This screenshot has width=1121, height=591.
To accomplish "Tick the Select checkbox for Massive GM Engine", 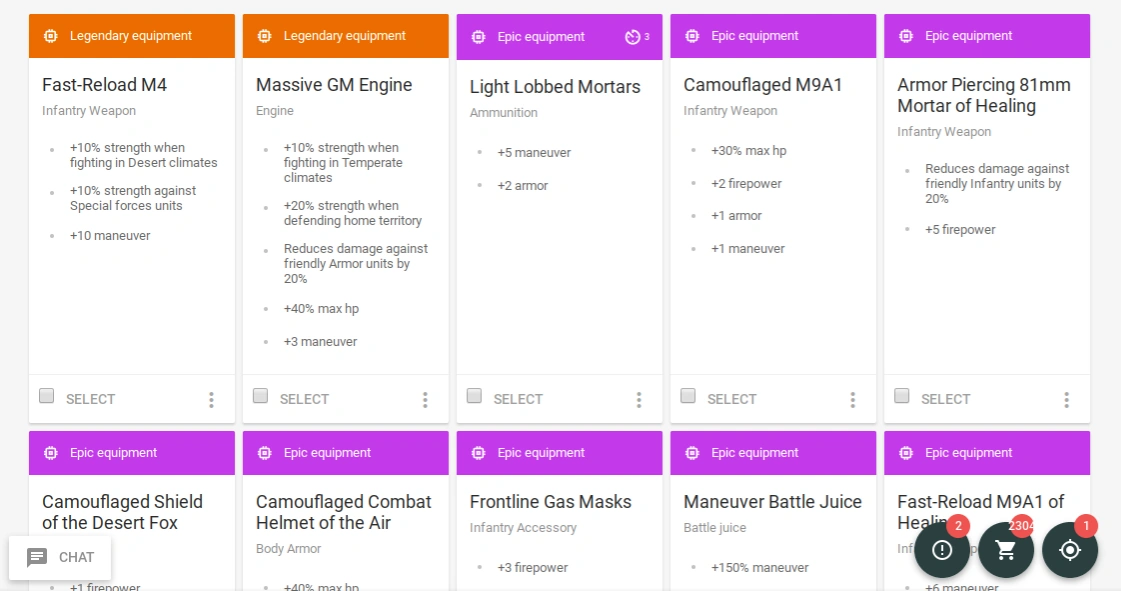I will (x=261, y=396).
